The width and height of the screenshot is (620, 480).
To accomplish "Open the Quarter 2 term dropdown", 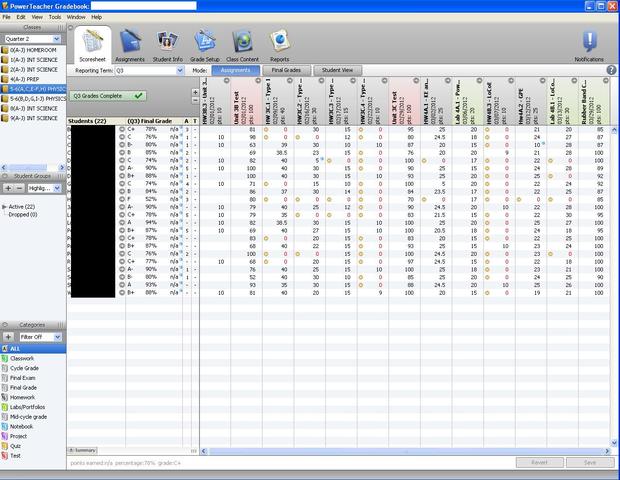I will click(x=32, y=39).
